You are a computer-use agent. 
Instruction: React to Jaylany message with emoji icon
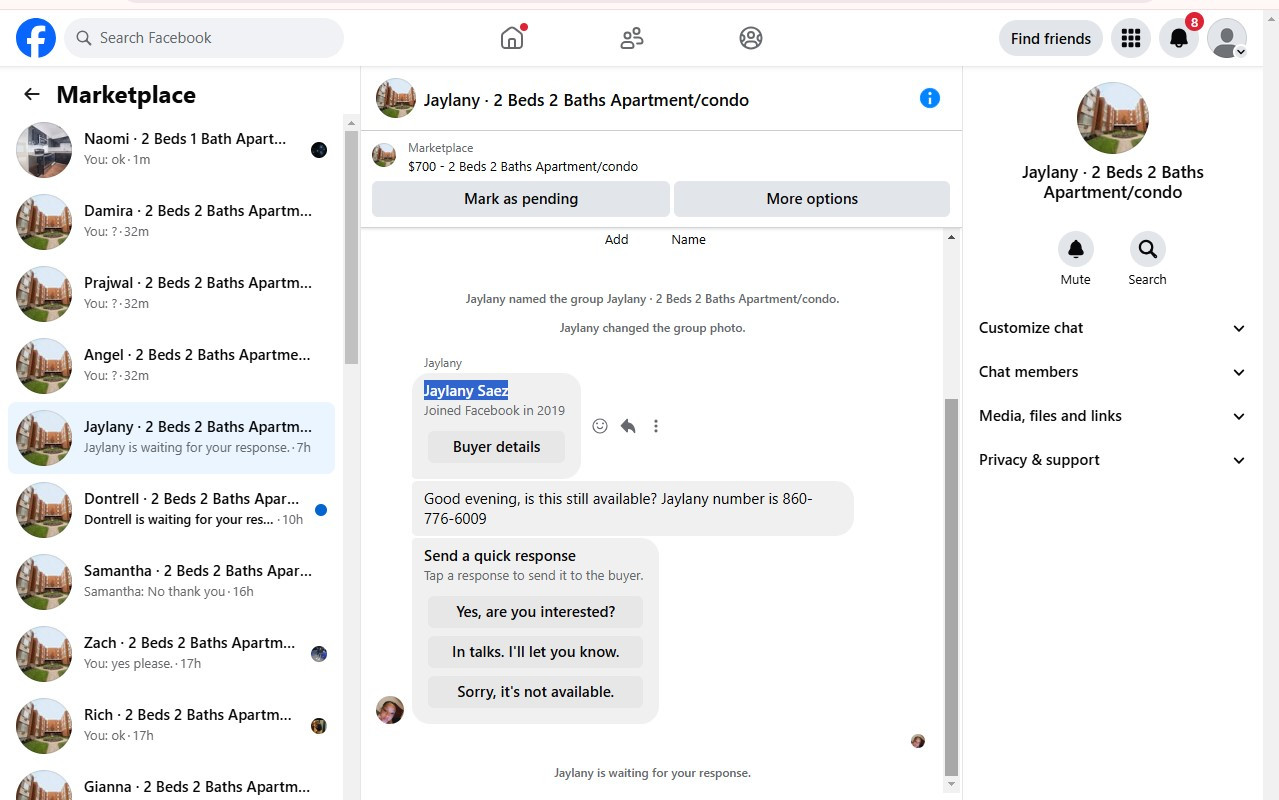point(600,426)
